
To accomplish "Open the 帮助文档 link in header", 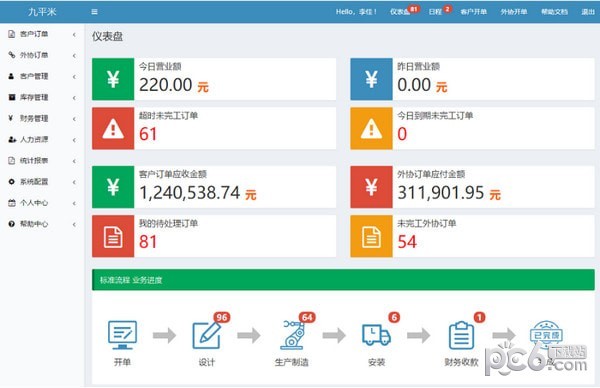I will [554, 12].
